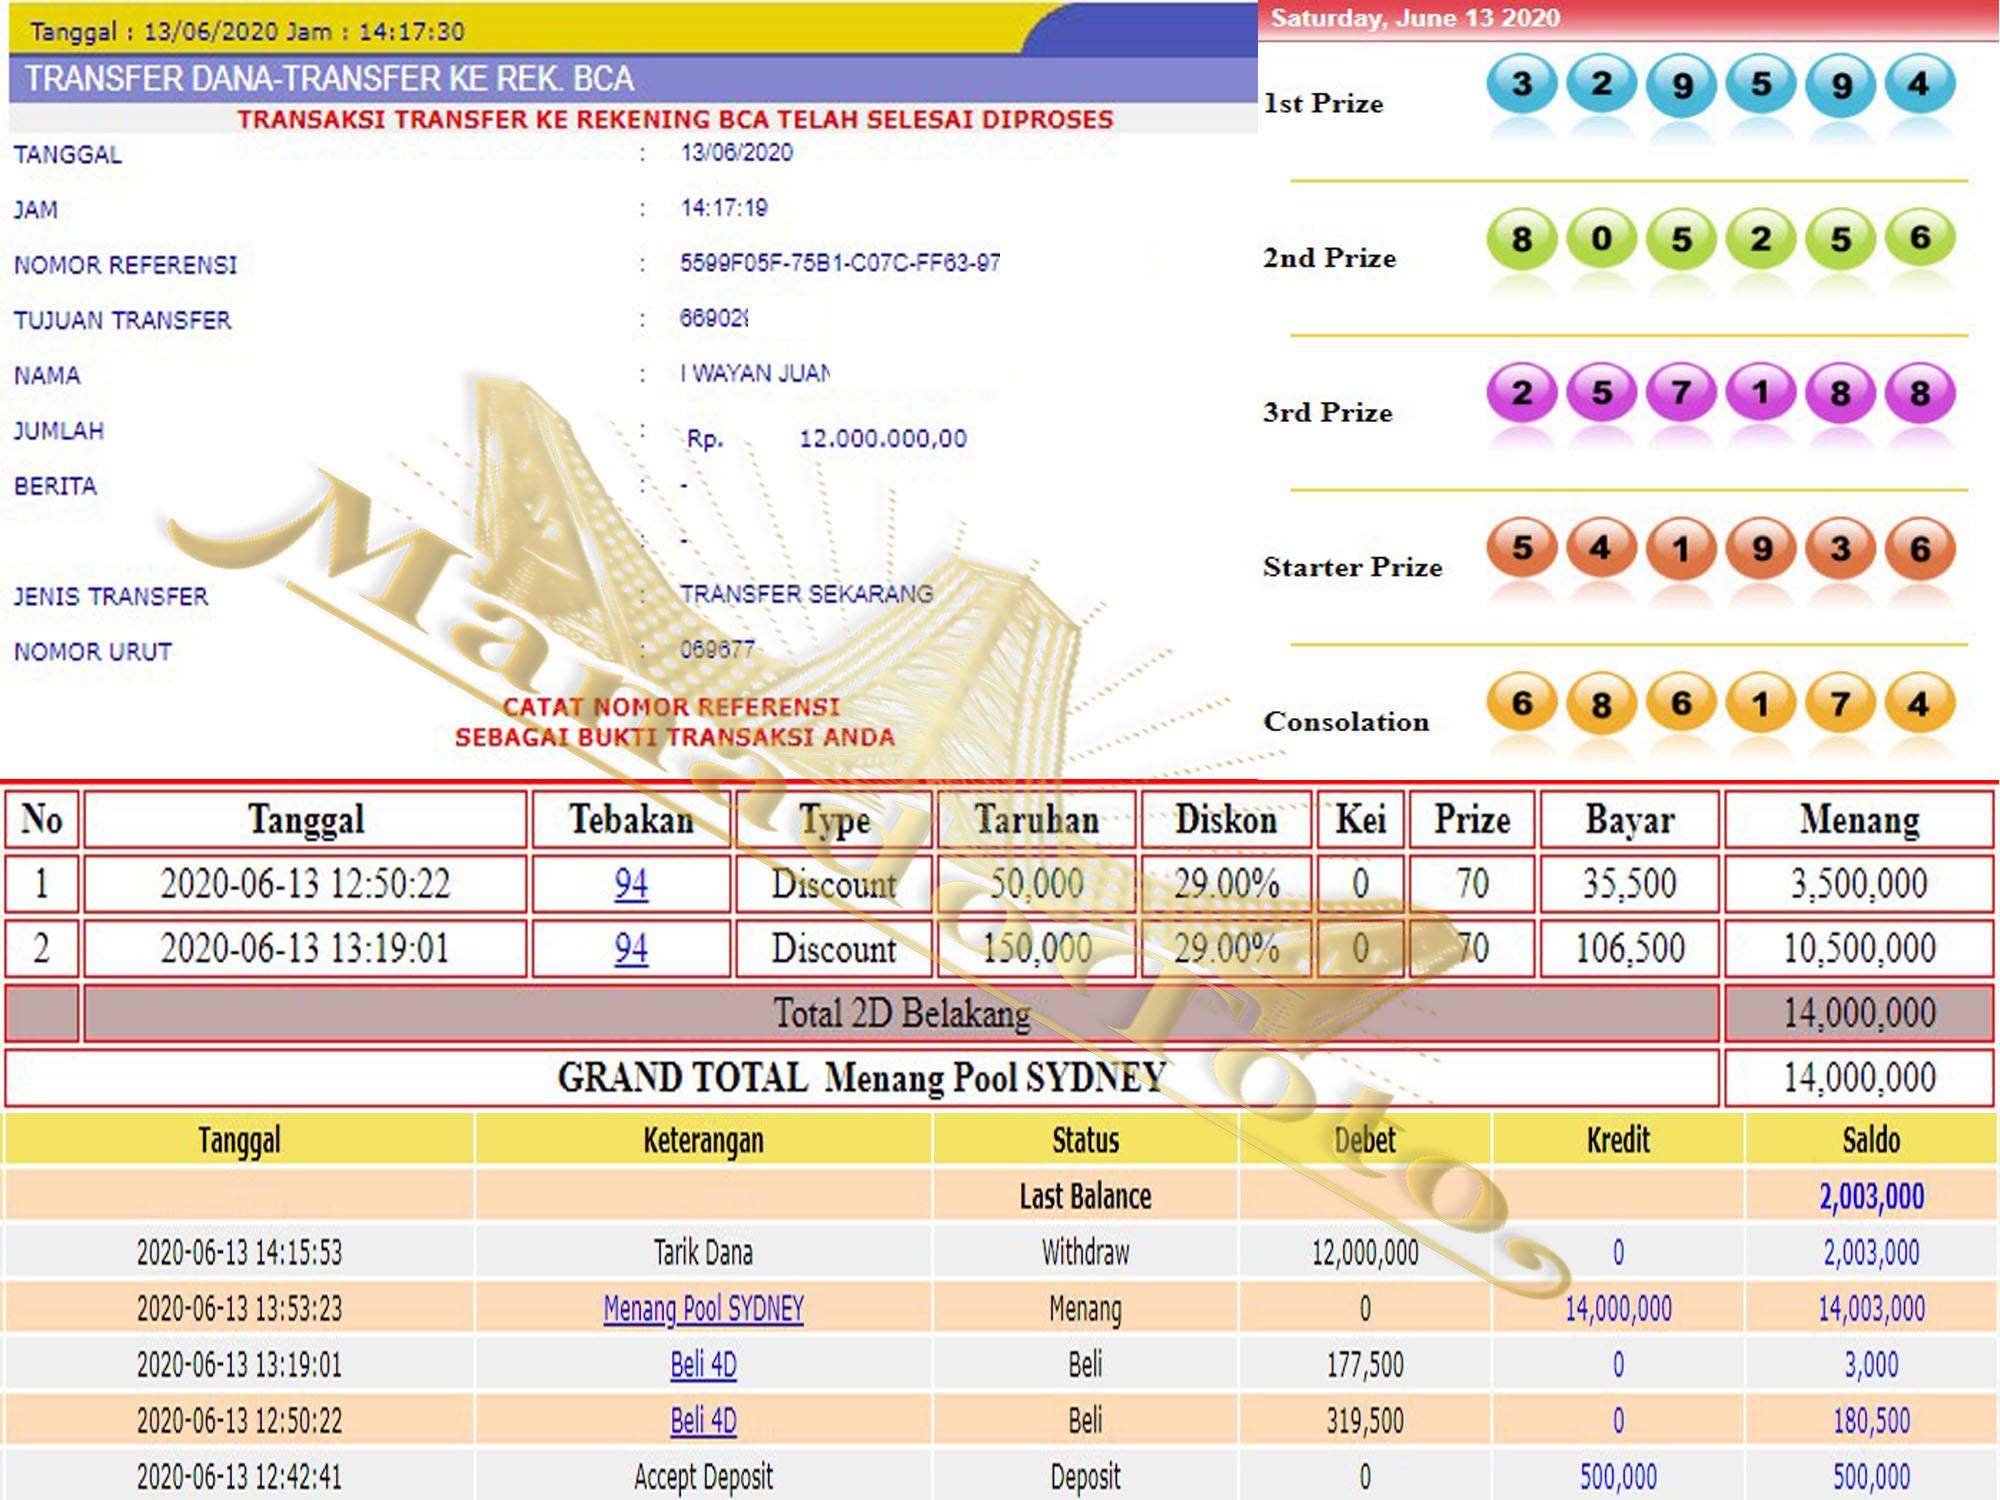The width and height of the screenshot is (2000, 1500).
Task: Click the first orange ball 5 in Starter Prize
Action: coord(1521,548)
